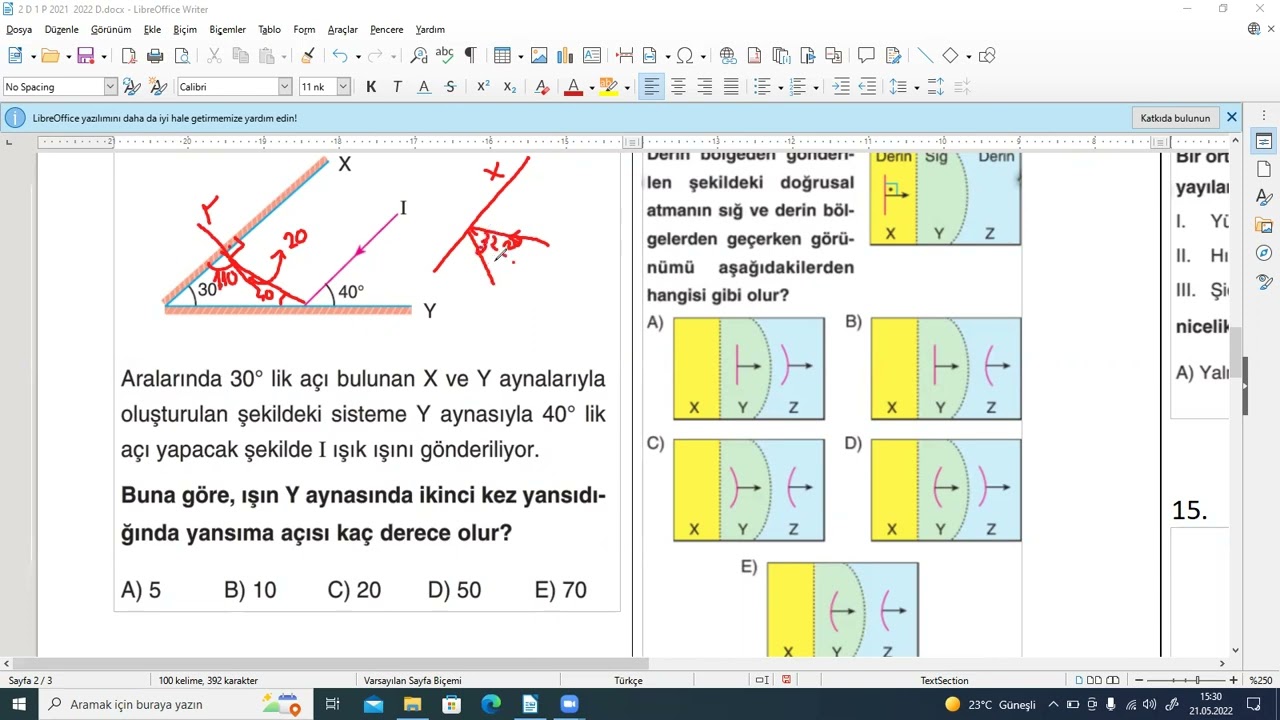
Task: Insert a basic shape (diamond)
Action: pyautogui.click(x=950, y=56)
